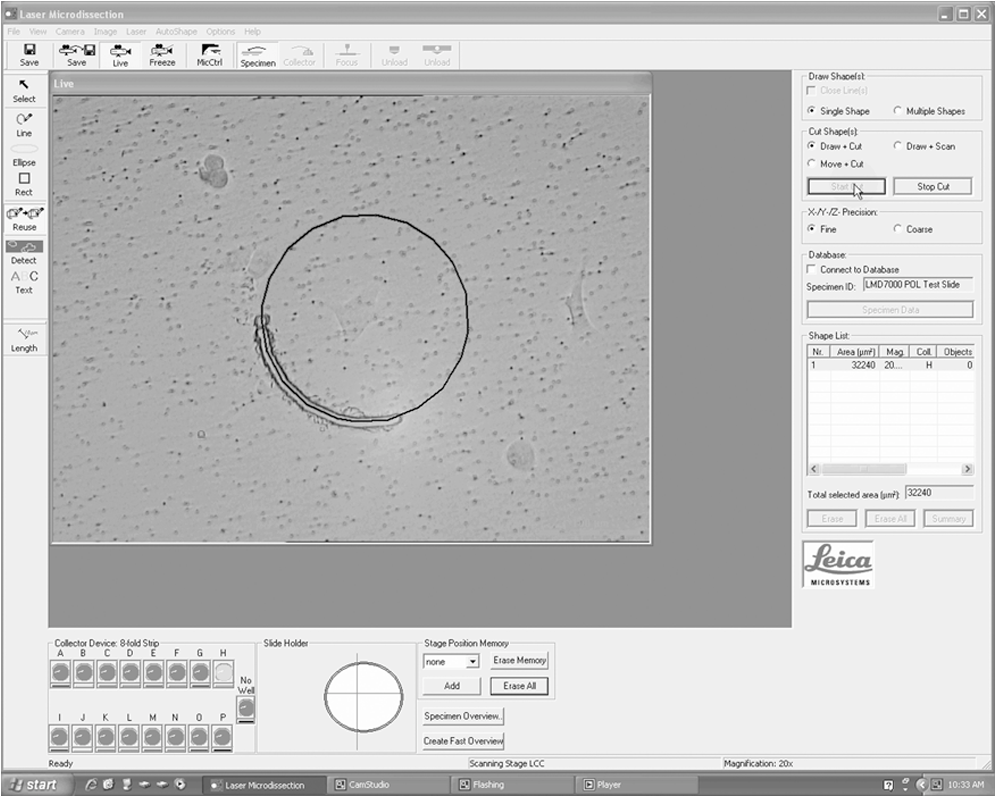Select collector well A
The height and width of the screenshot is (797, 996).
coord(60,673)
